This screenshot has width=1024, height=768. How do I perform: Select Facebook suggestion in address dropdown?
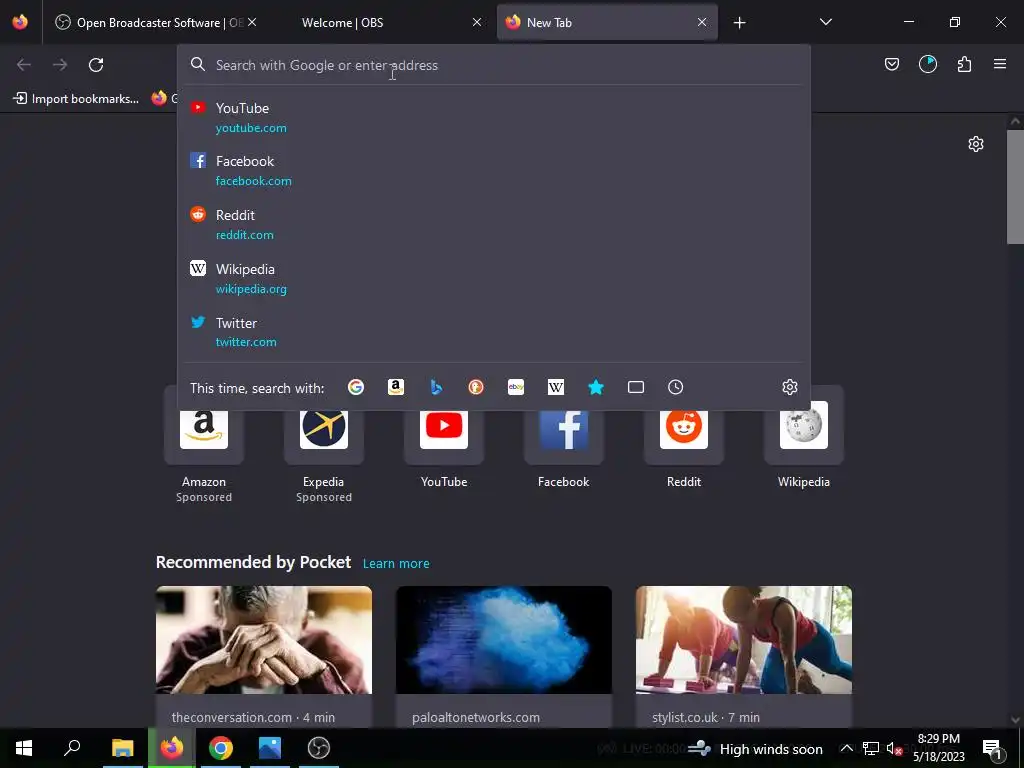493,171
